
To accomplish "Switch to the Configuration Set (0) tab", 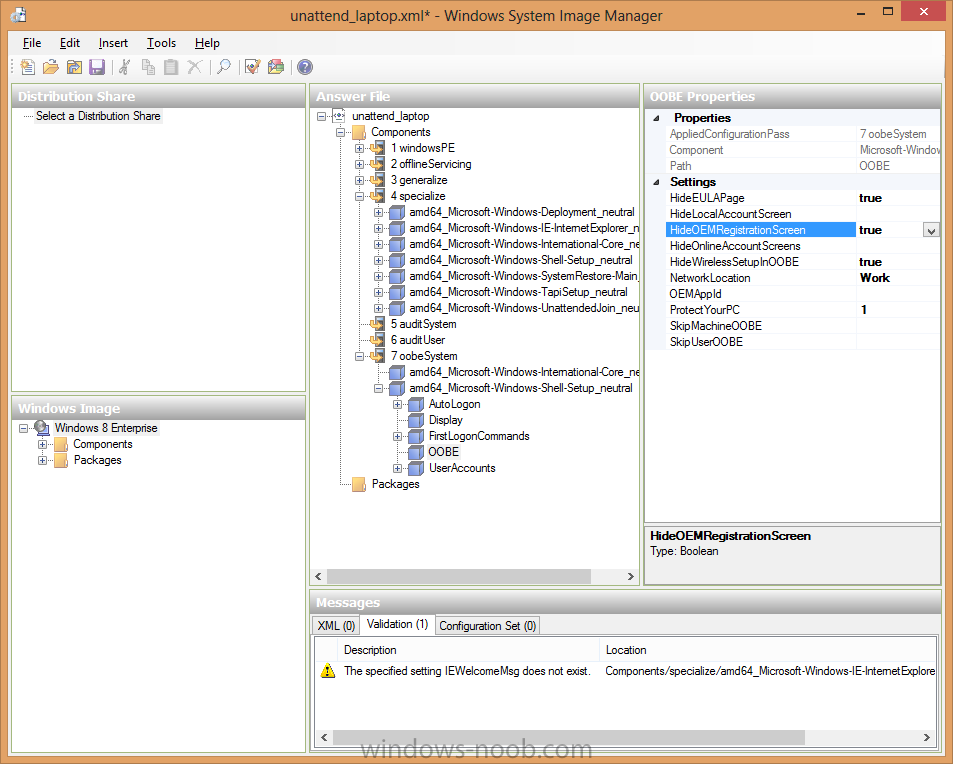I will (x=487, y=625).
